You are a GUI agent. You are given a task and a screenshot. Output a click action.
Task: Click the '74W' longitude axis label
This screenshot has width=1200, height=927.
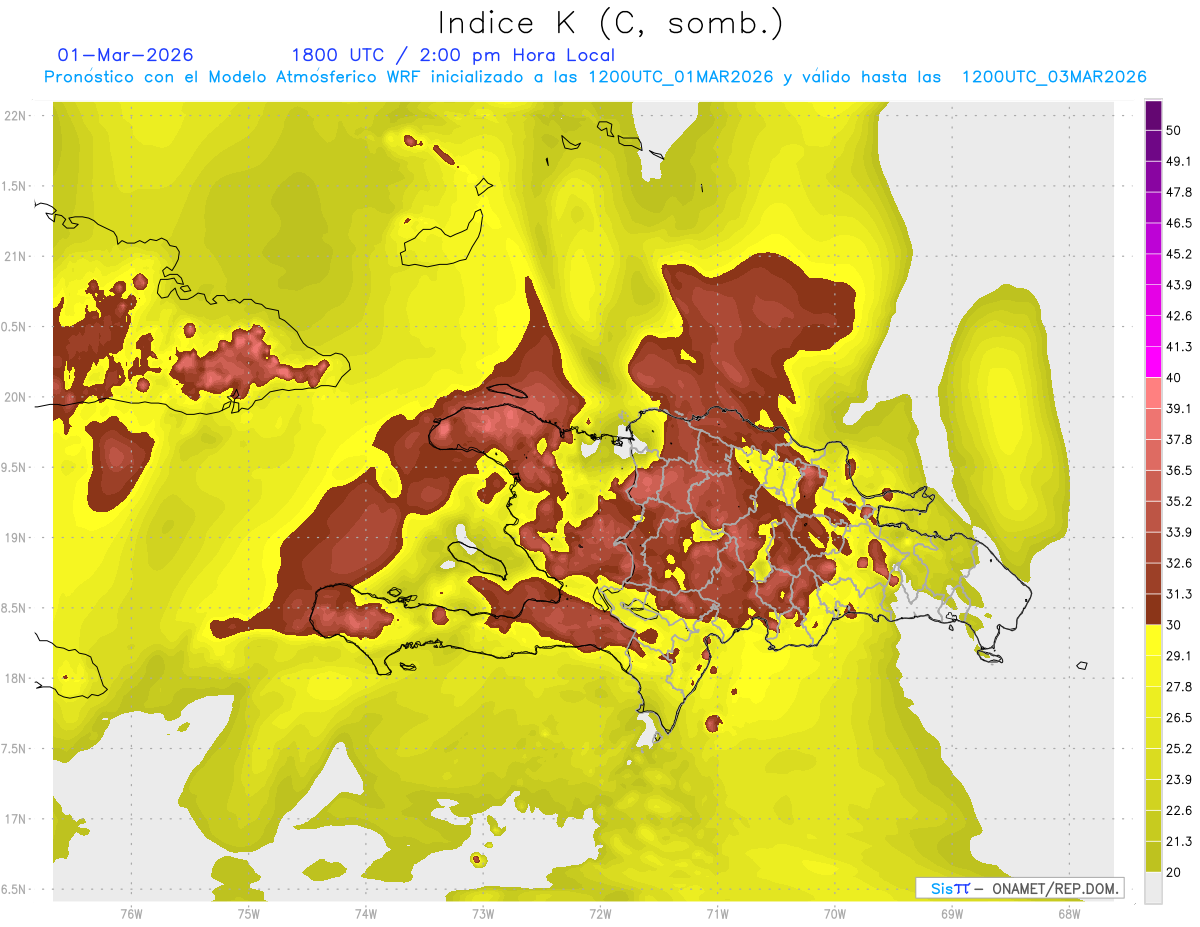pos(365,914)
